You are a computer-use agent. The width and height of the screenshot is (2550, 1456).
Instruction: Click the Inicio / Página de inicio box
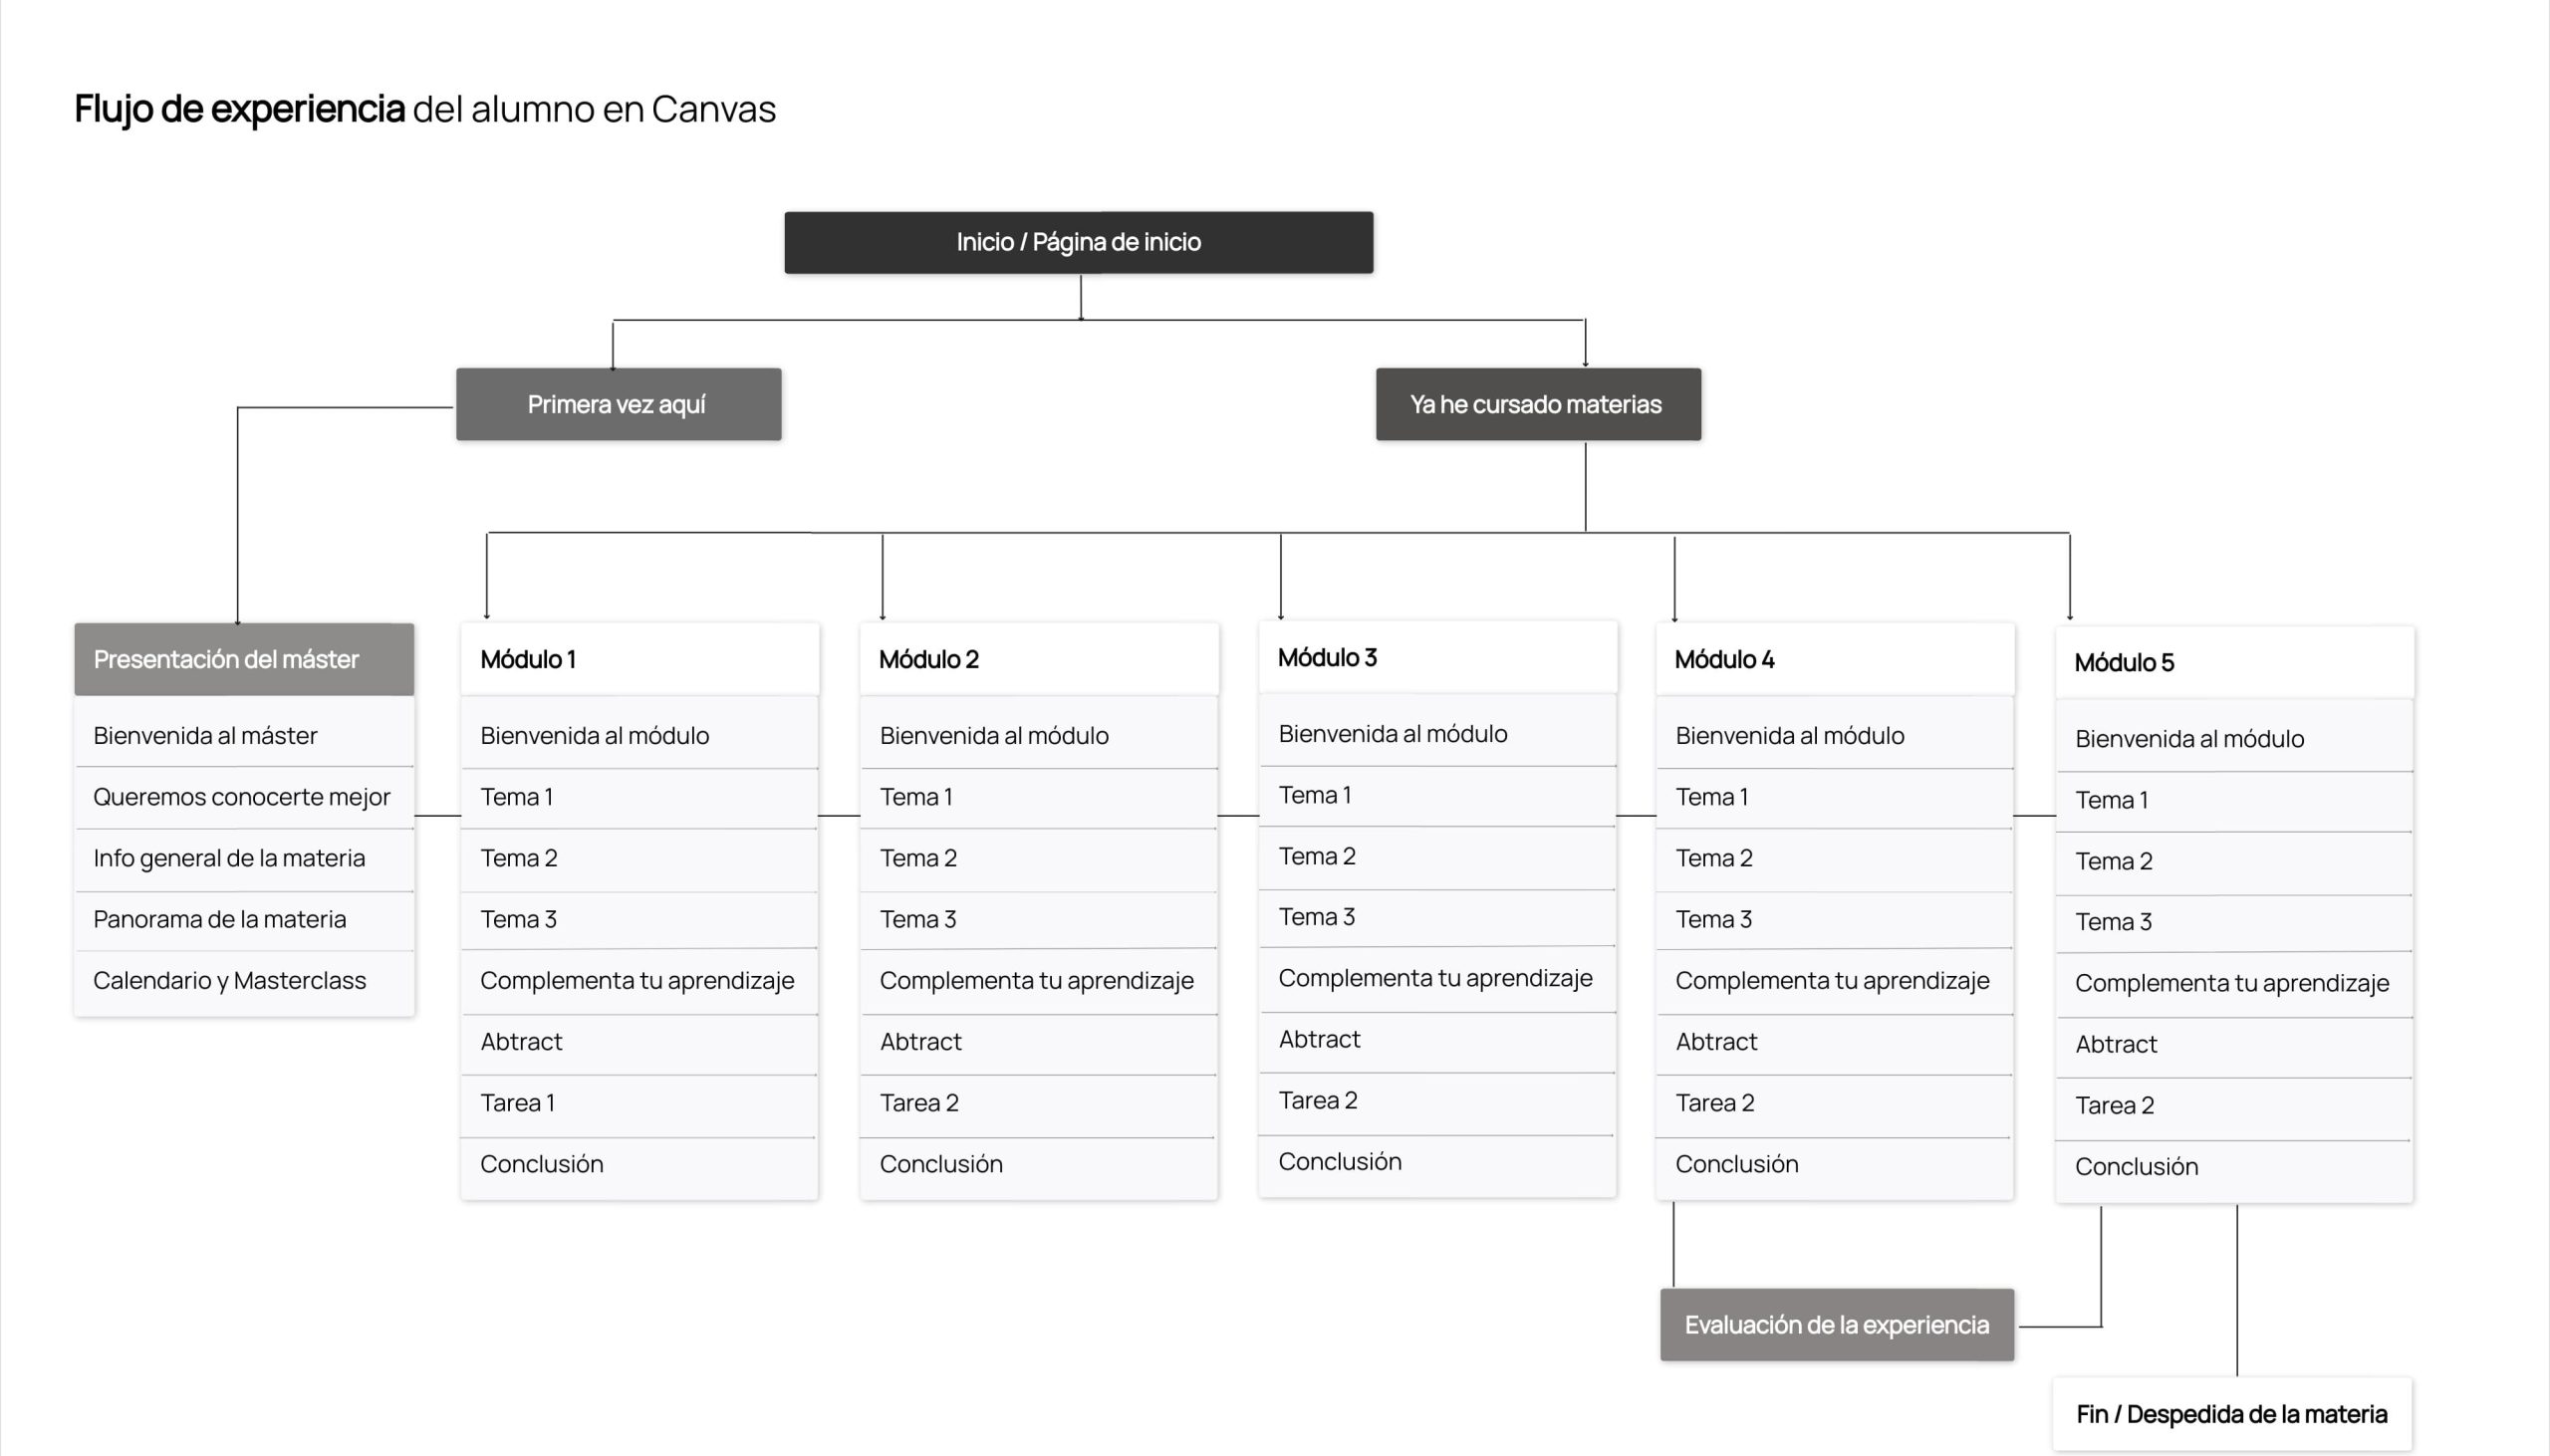(1078, 242)
